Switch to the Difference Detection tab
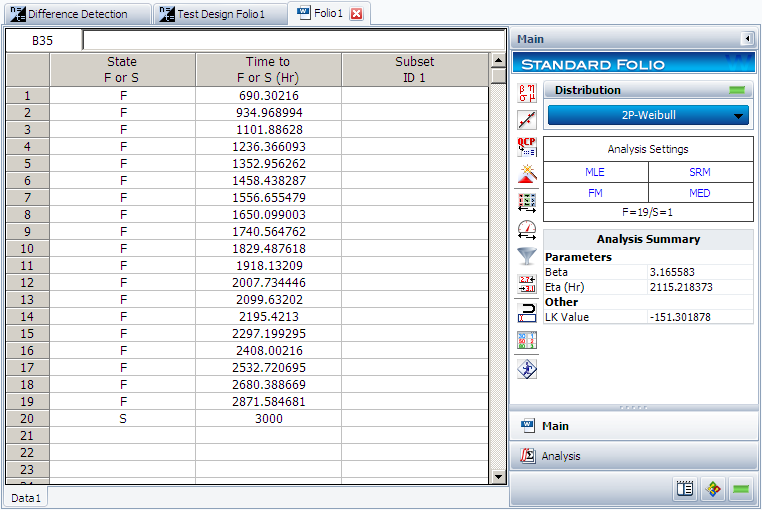This screenshot has width=762, height=510. click(77, 14)
